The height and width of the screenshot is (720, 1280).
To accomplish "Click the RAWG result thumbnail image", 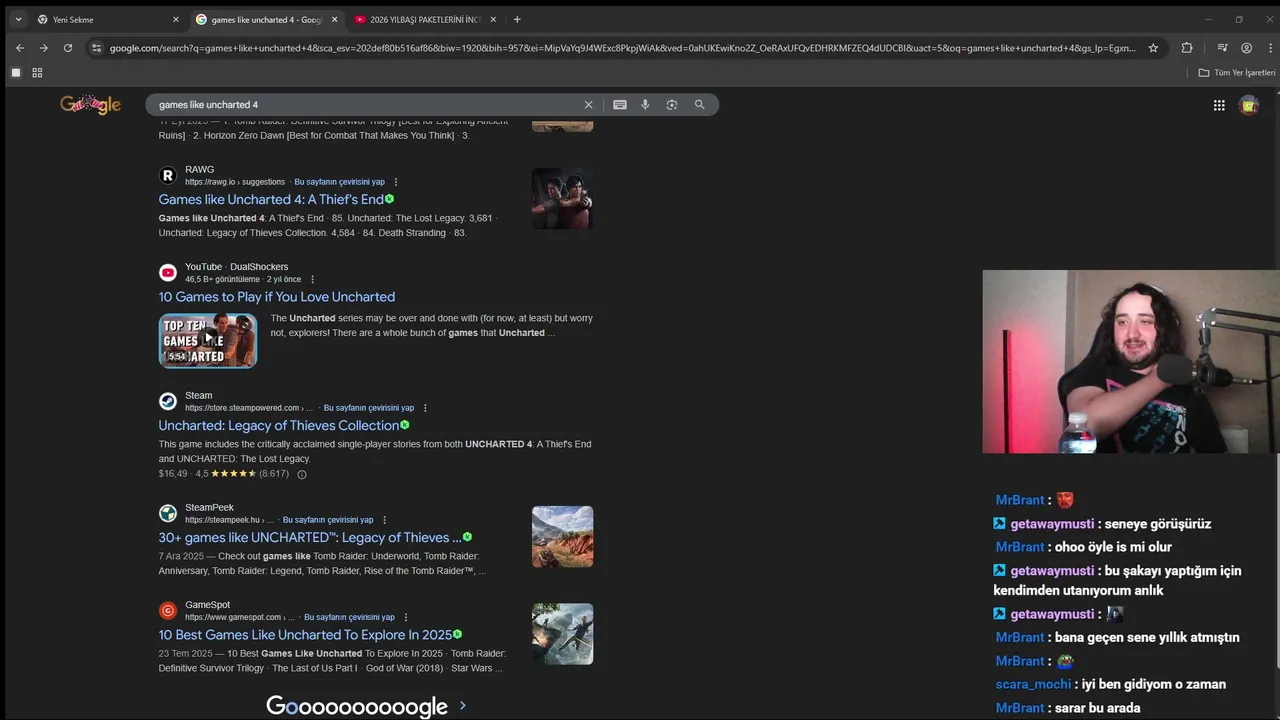I will (x=562, y=198).
